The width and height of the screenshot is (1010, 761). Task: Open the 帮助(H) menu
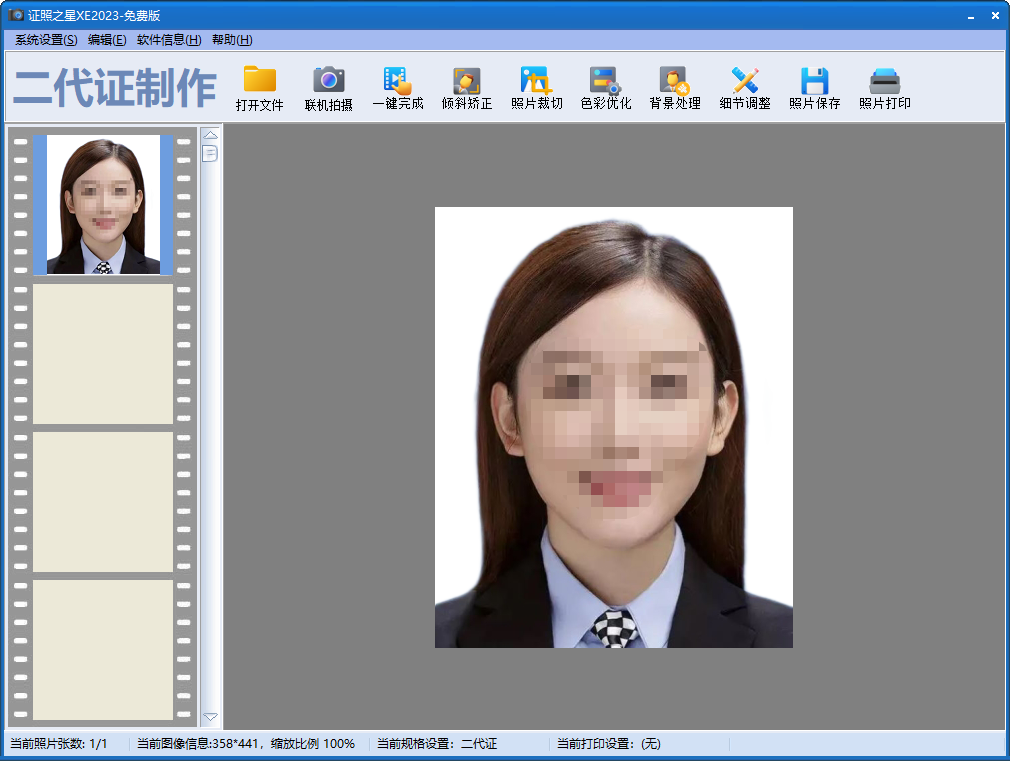232,40
